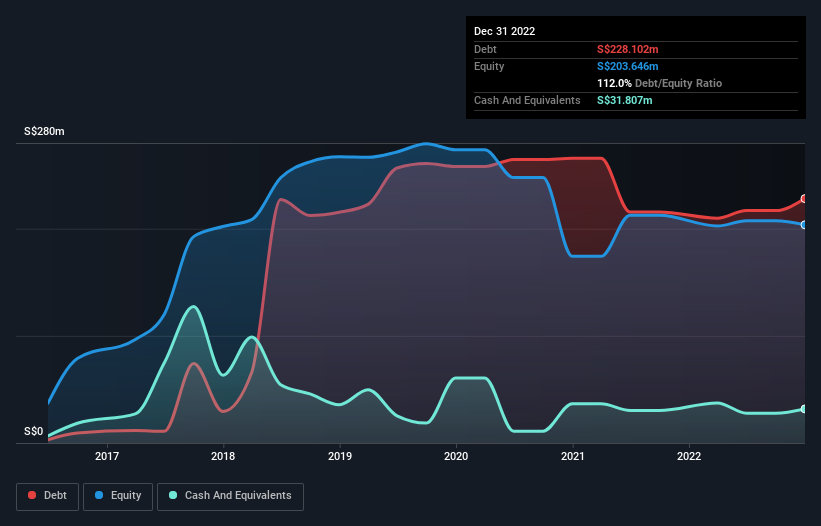The image size is (821, 526).
Task: Click the S$280m axis label
Action: click(x=45, y=131)
